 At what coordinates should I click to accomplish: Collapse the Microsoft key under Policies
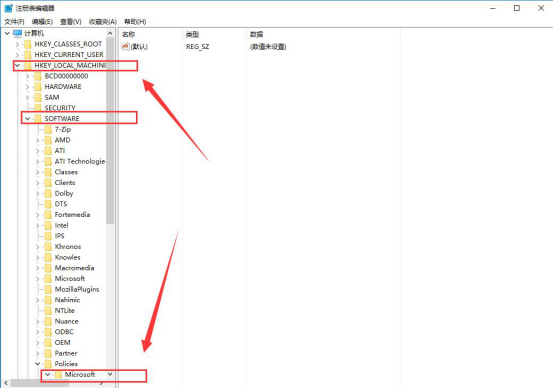click(x=48, y=375)
